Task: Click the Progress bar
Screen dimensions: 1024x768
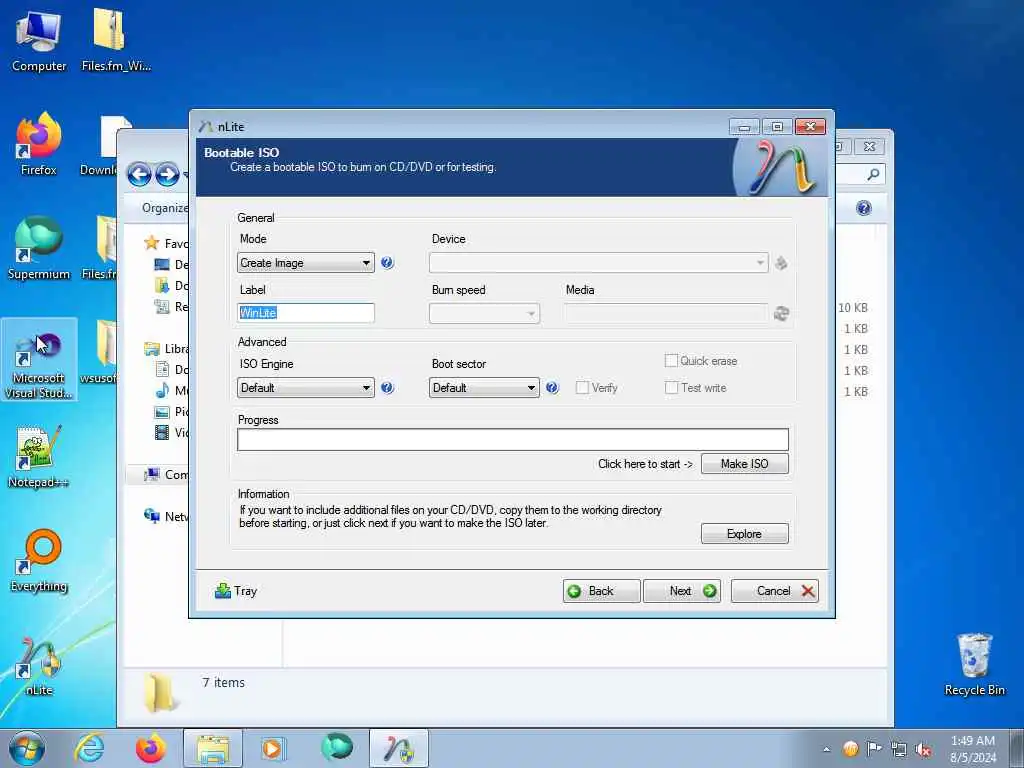Action: point(513,440)
